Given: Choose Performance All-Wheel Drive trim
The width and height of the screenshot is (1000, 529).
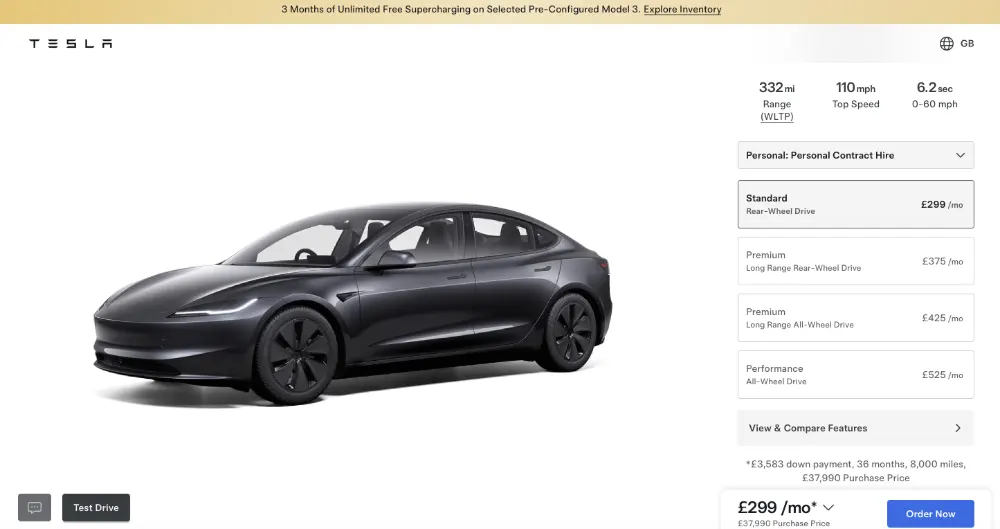Looking at the screenshot, I should (x=856, y=375).
